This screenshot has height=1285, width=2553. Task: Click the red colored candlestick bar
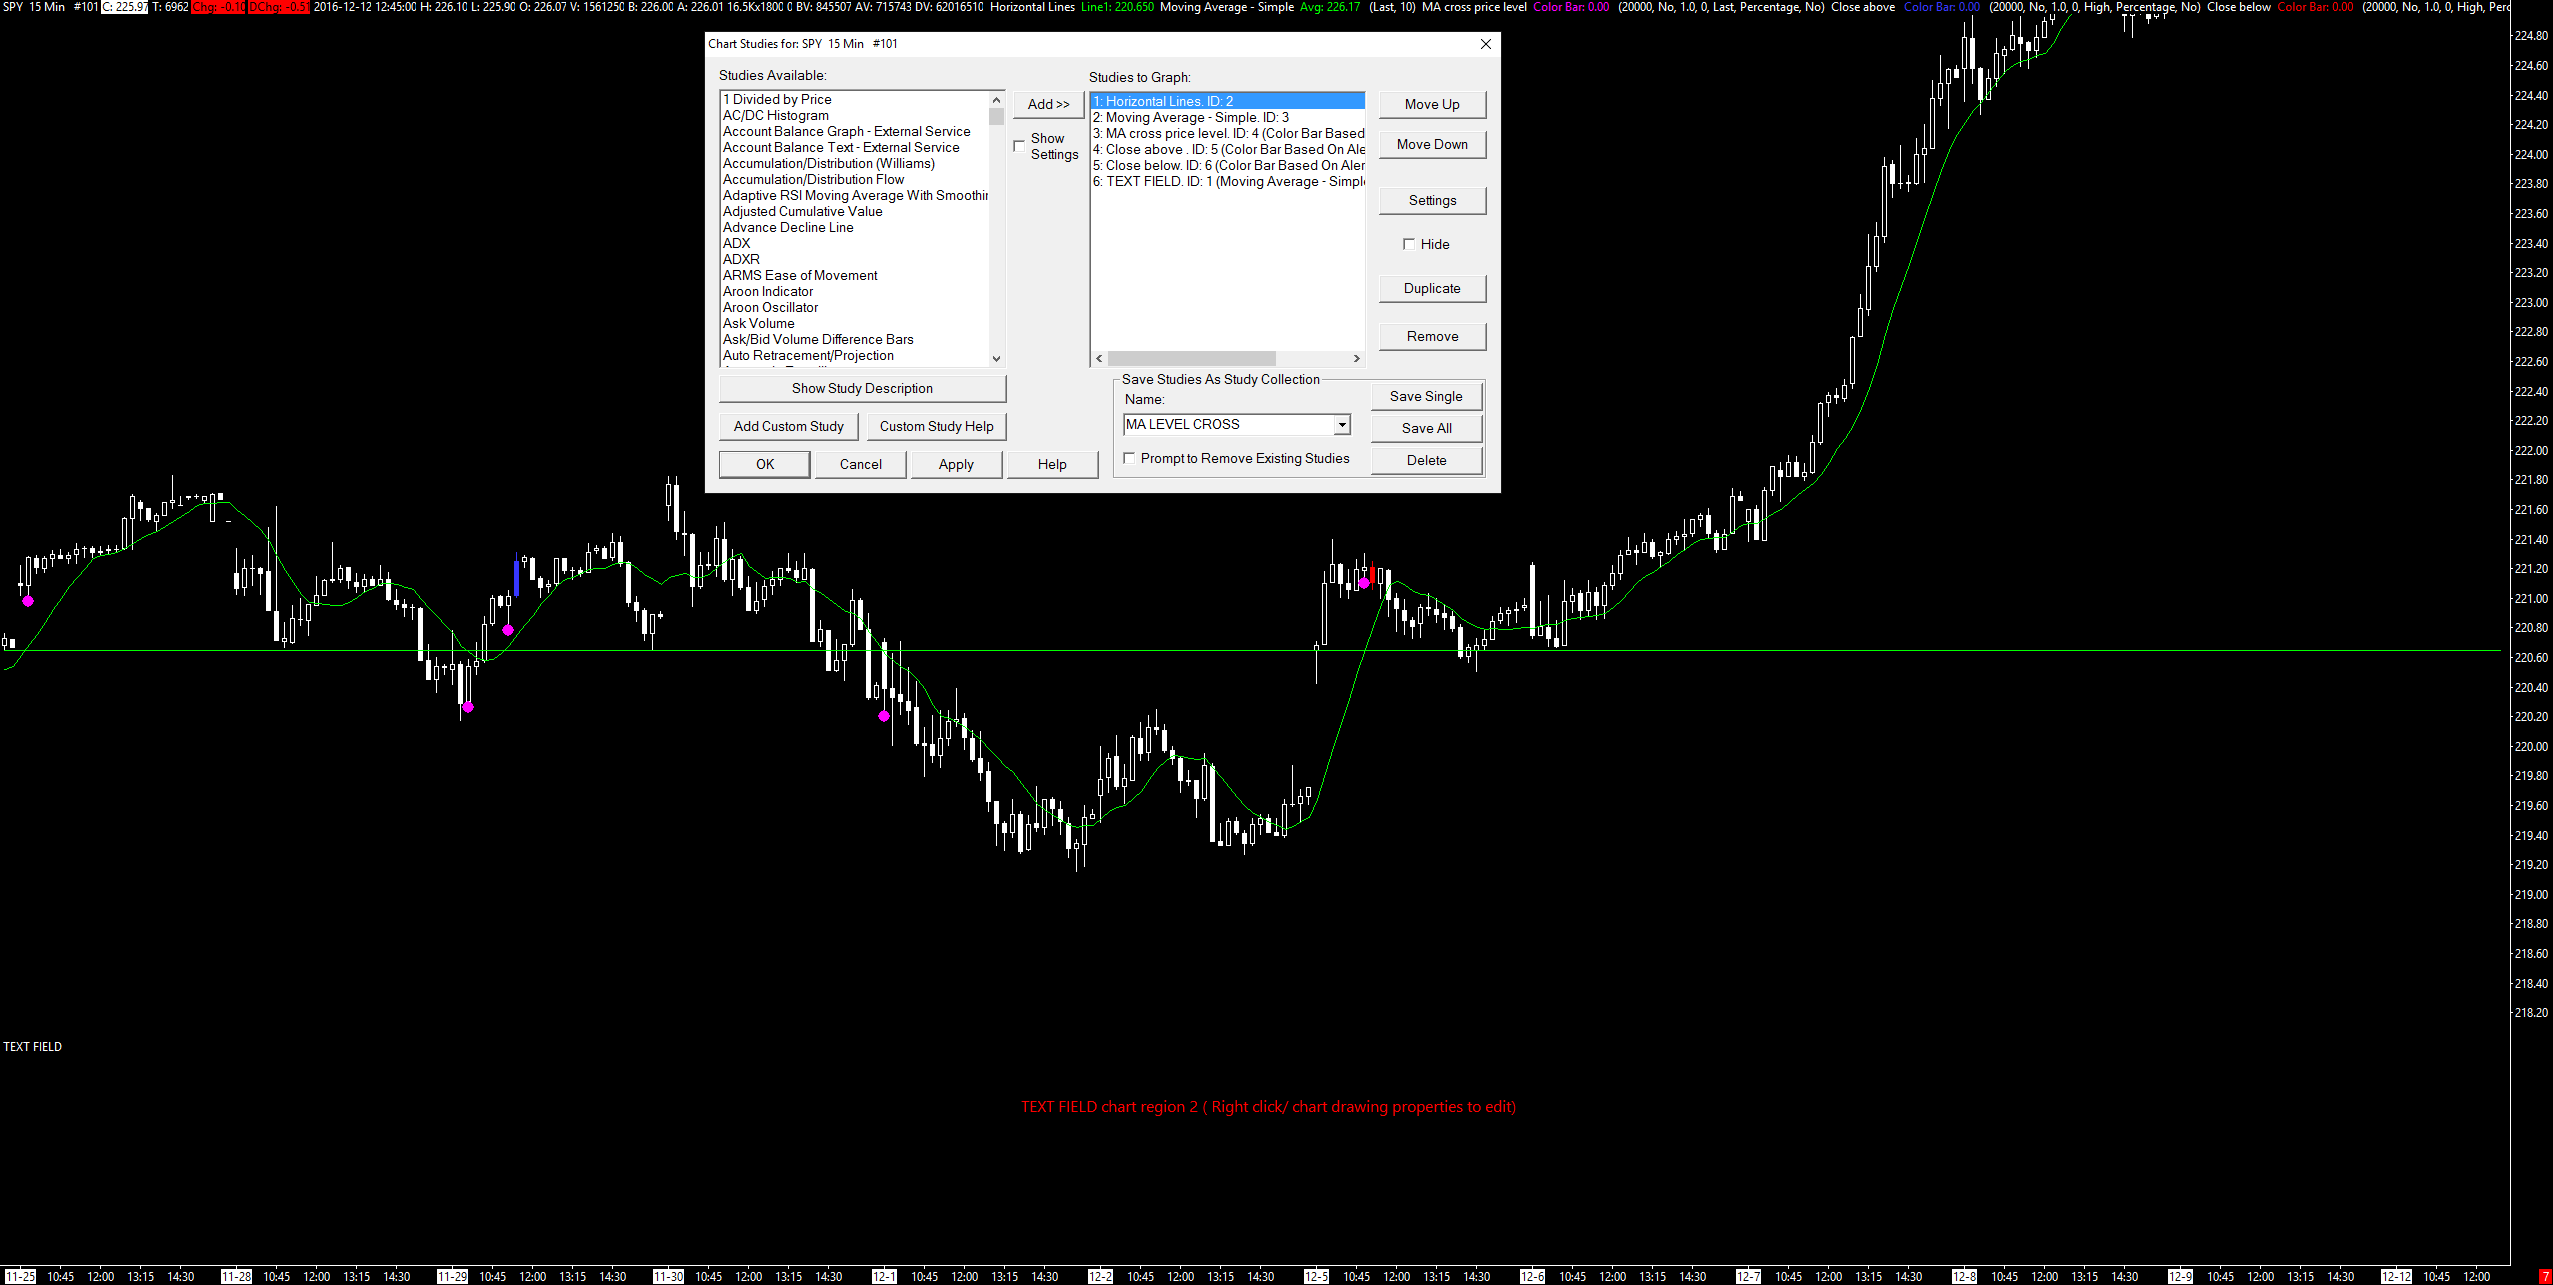(x=1372, y=573)
